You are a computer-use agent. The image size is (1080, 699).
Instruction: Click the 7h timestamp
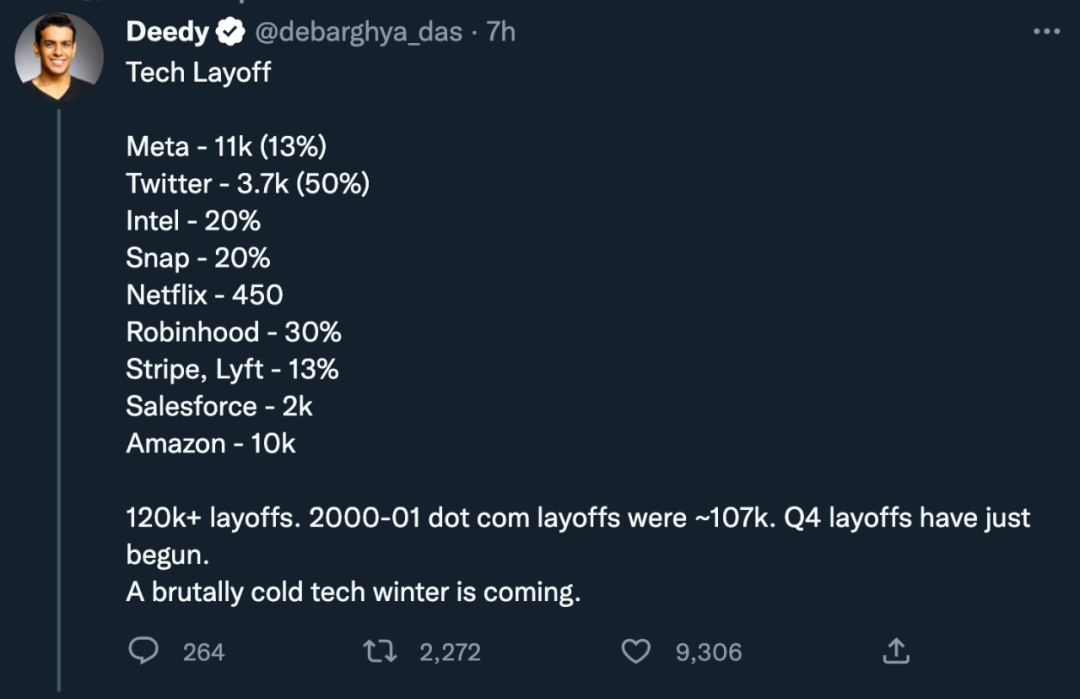[x=501, y=32]
